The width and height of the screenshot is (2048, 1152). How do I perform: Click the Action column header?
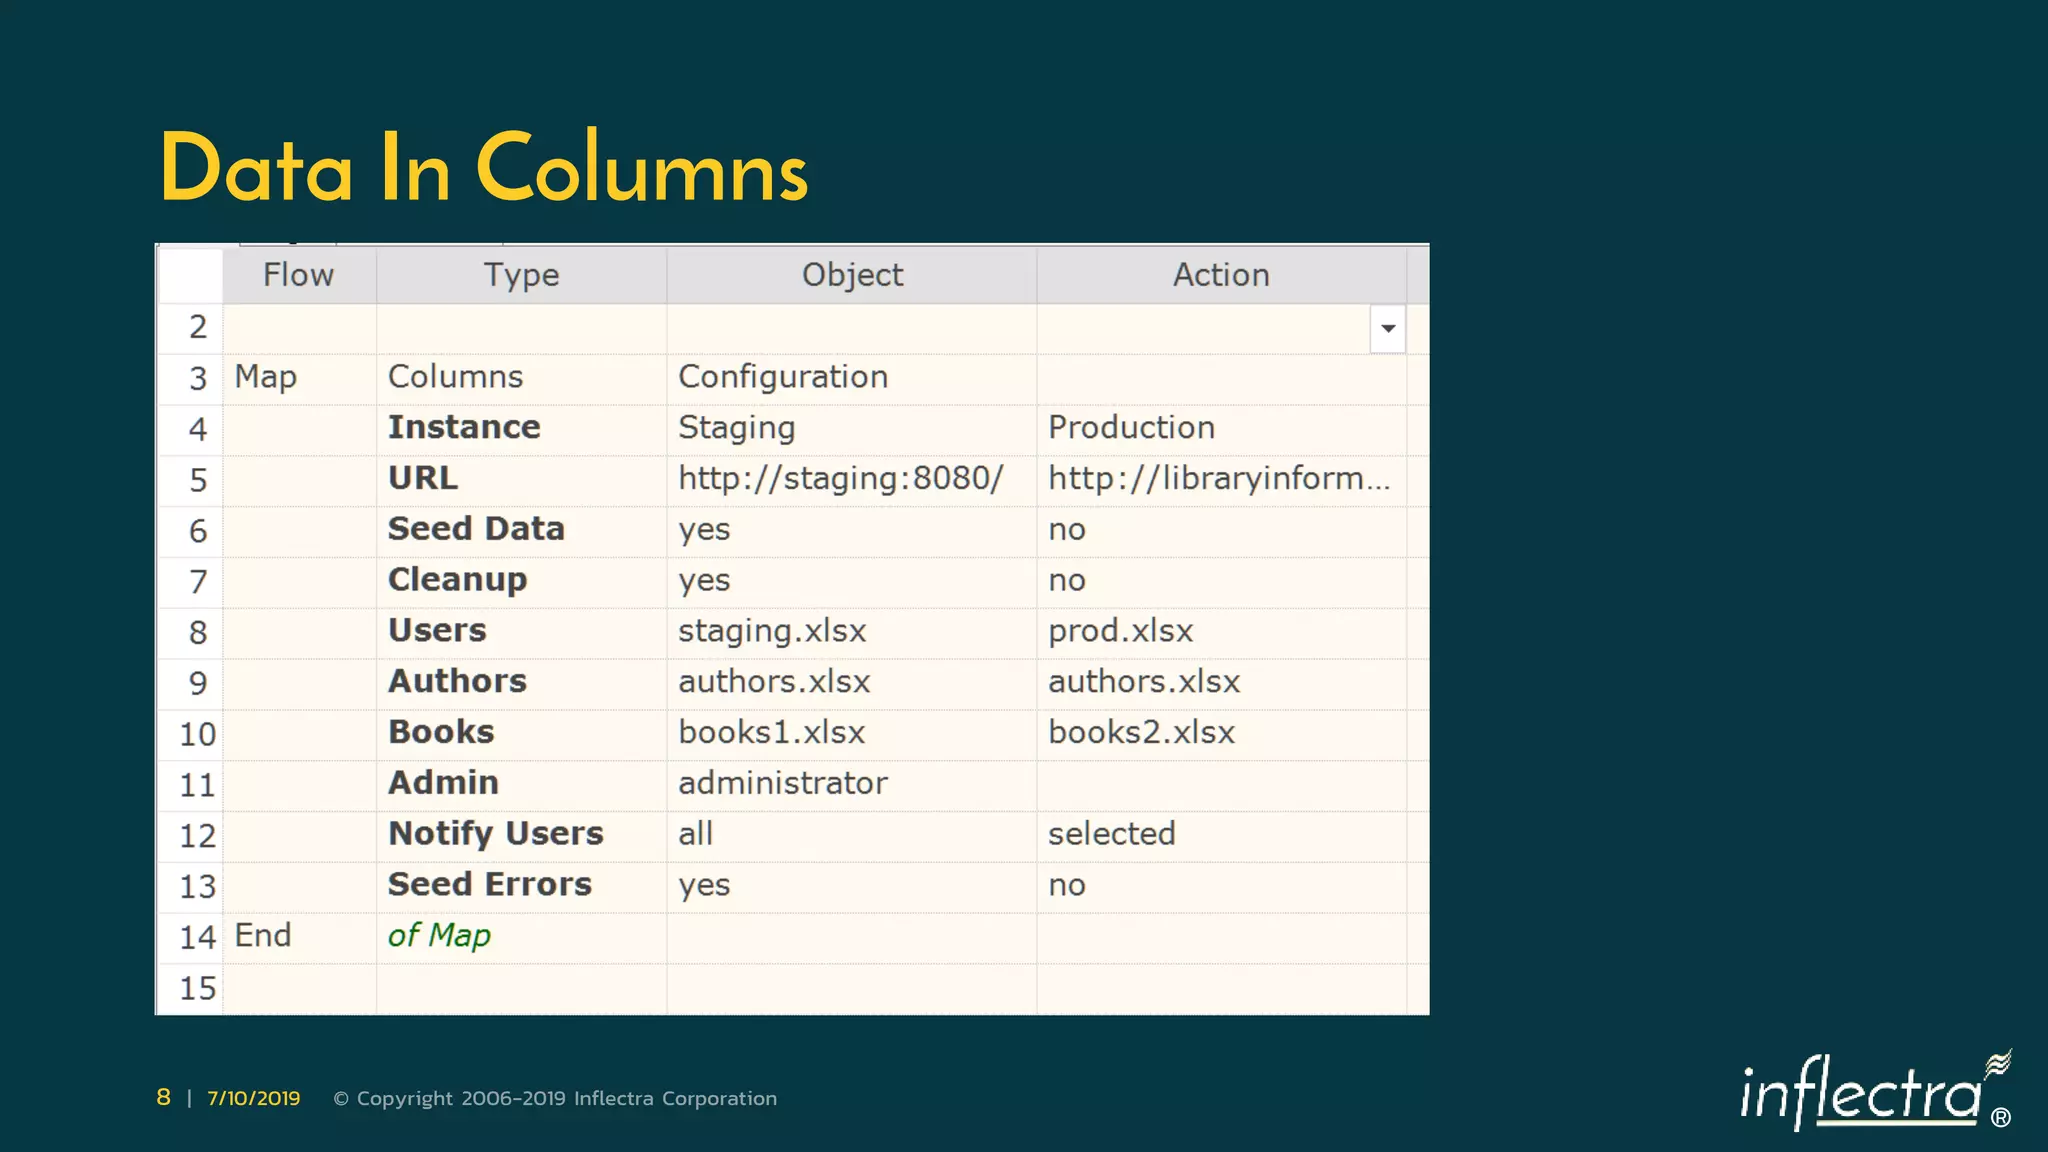click(1221, 275)
